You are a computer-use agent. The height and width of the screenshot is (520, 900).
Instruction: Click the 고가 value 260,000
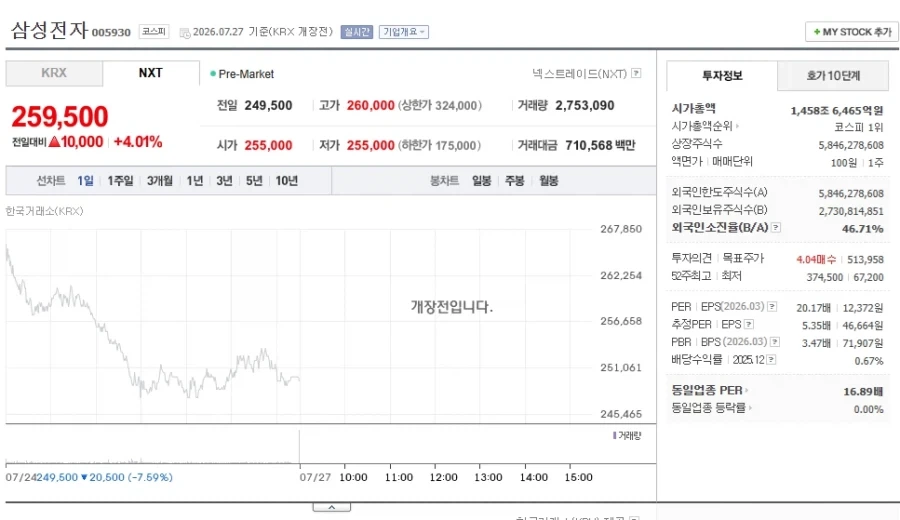point(370,106)
